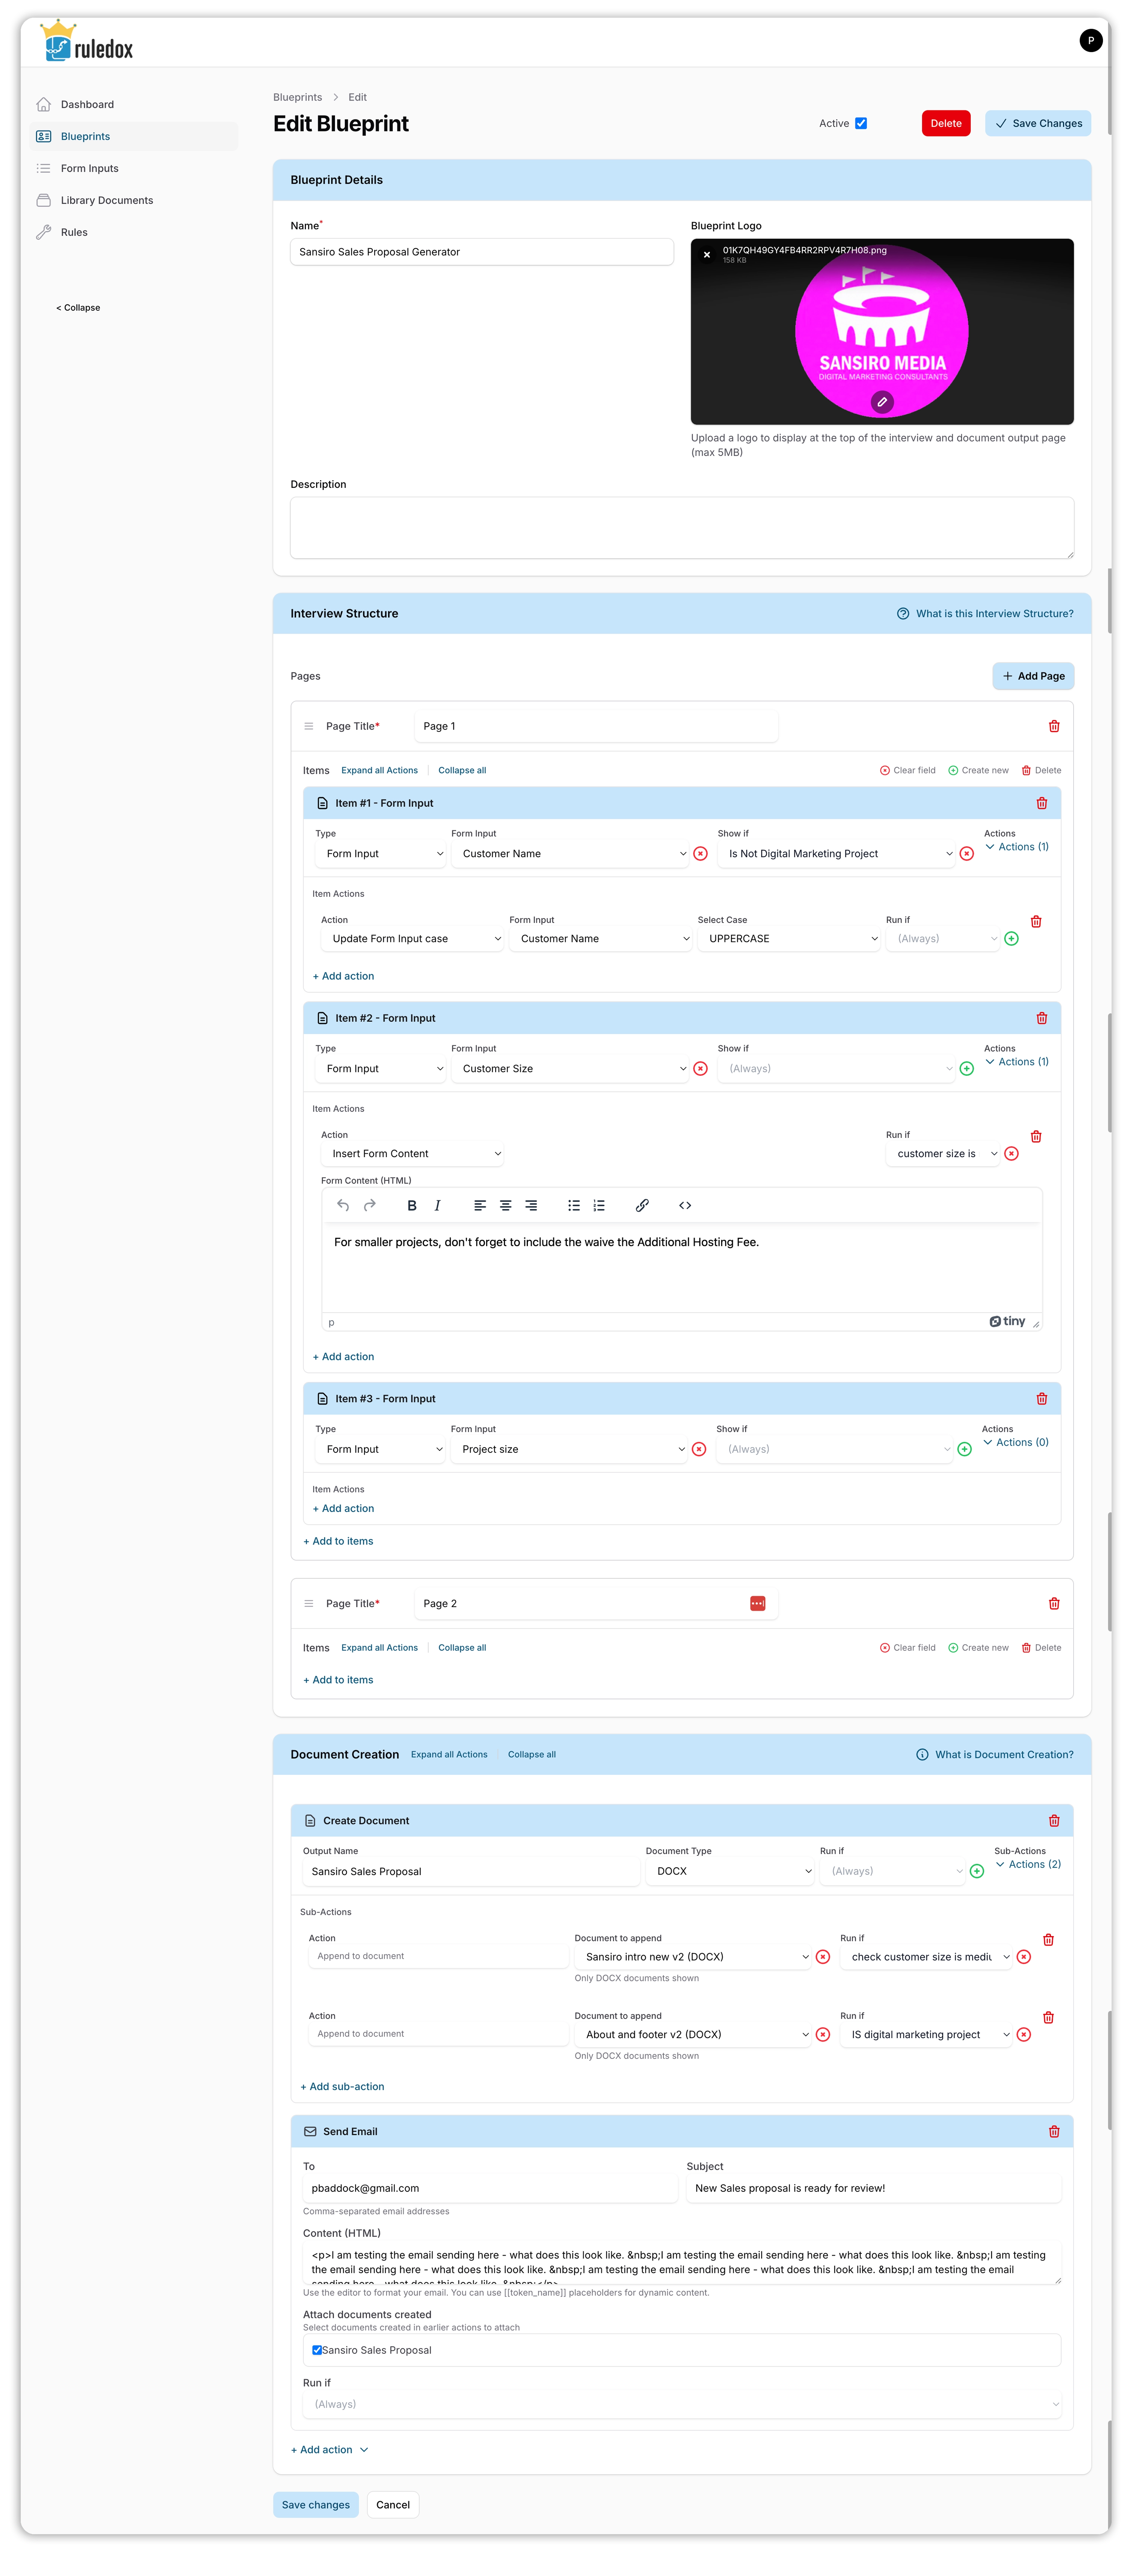The height and width of the screenshot is (2576, 1138).
Task: Open Form Inputs in the sidebar
Action: pos(89,168)
